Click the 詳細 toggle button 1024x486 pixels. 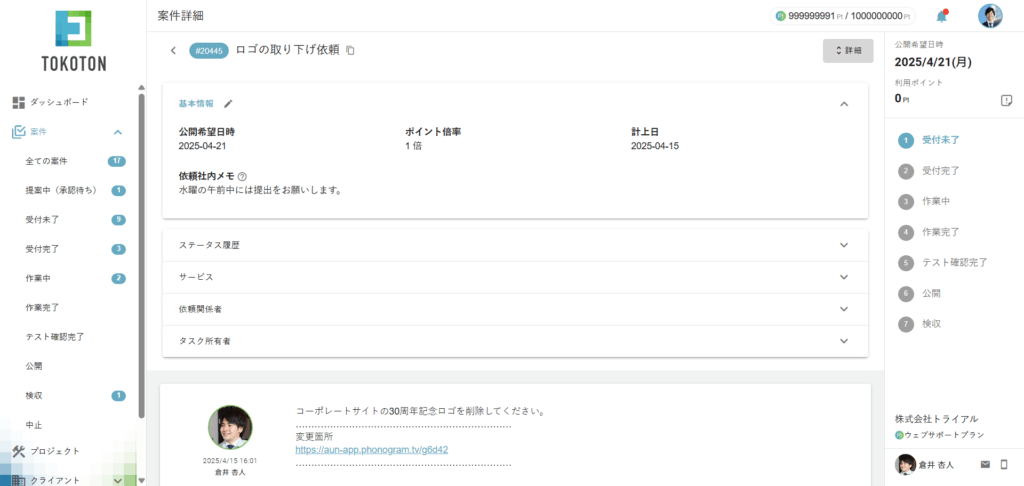(x=847, y=50)
